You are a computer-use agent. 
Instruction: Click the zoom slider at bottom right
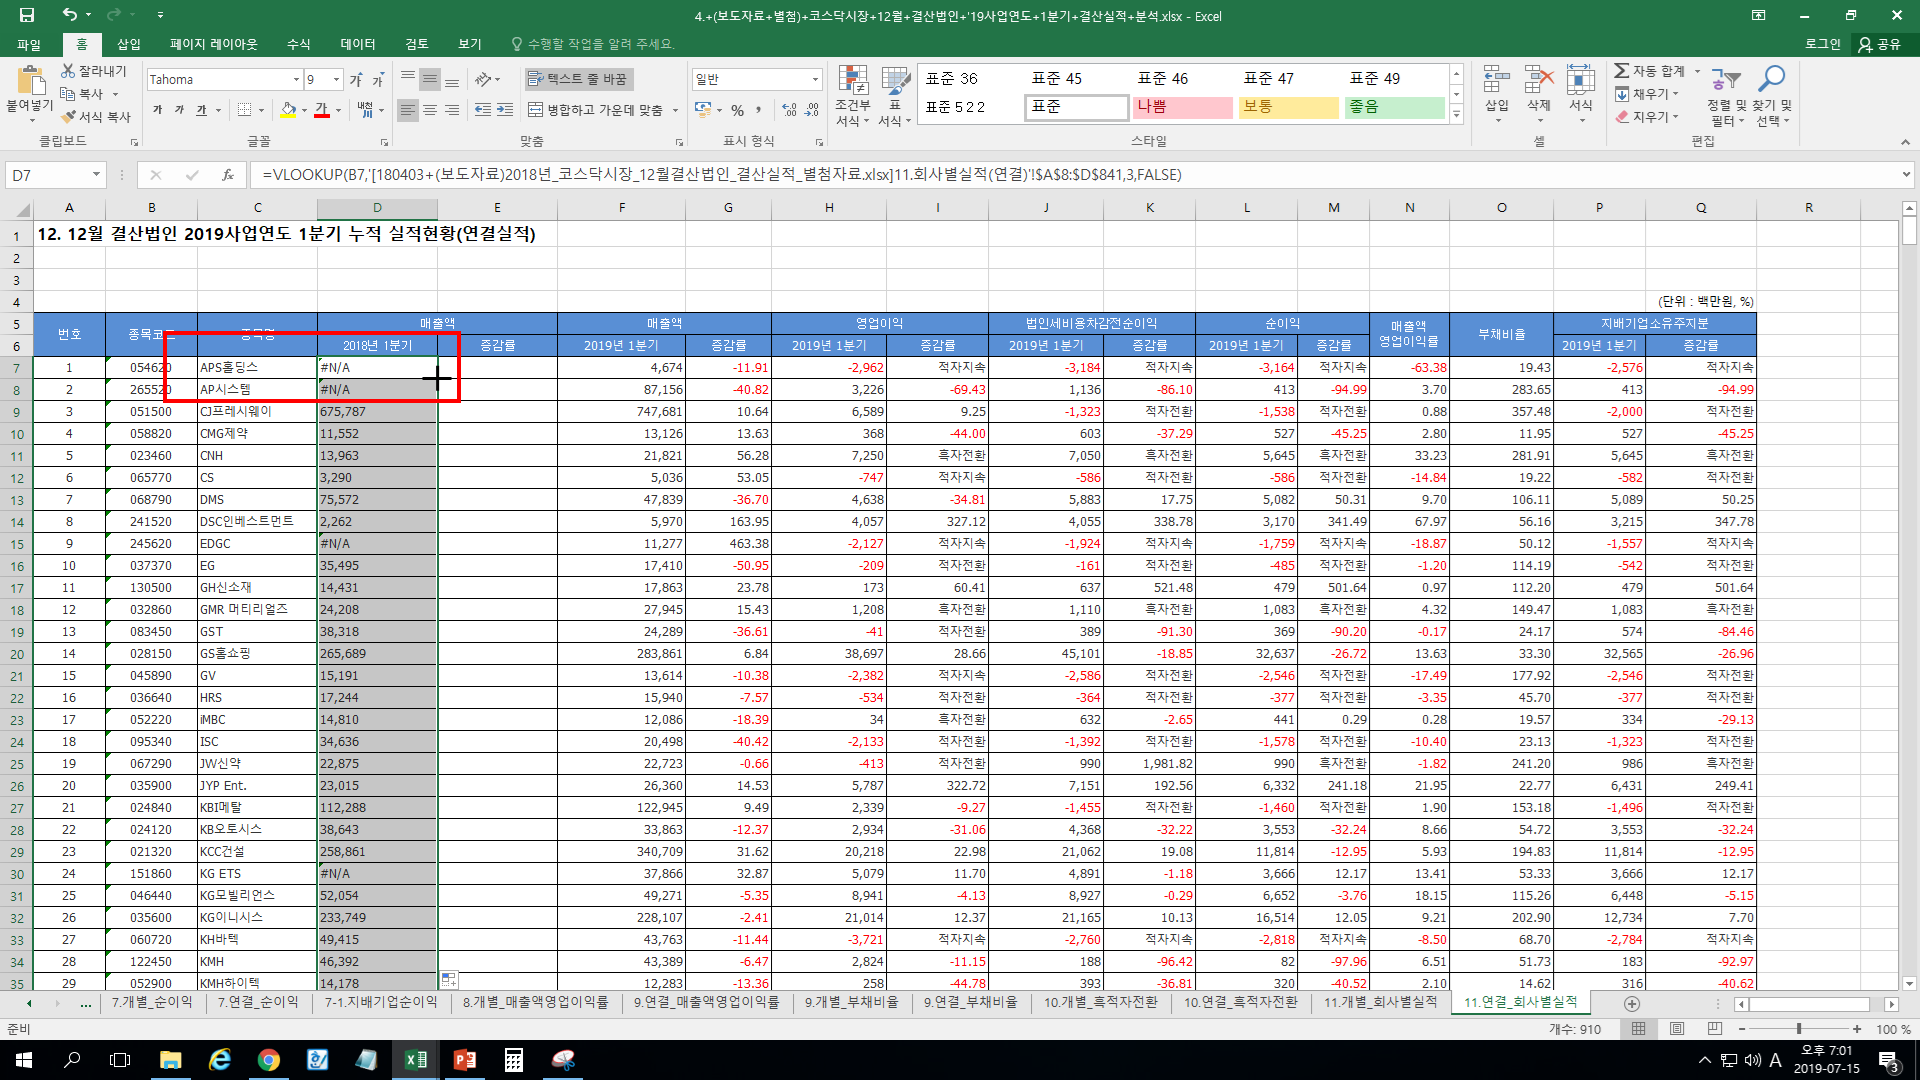(x=1799, y=1029)
